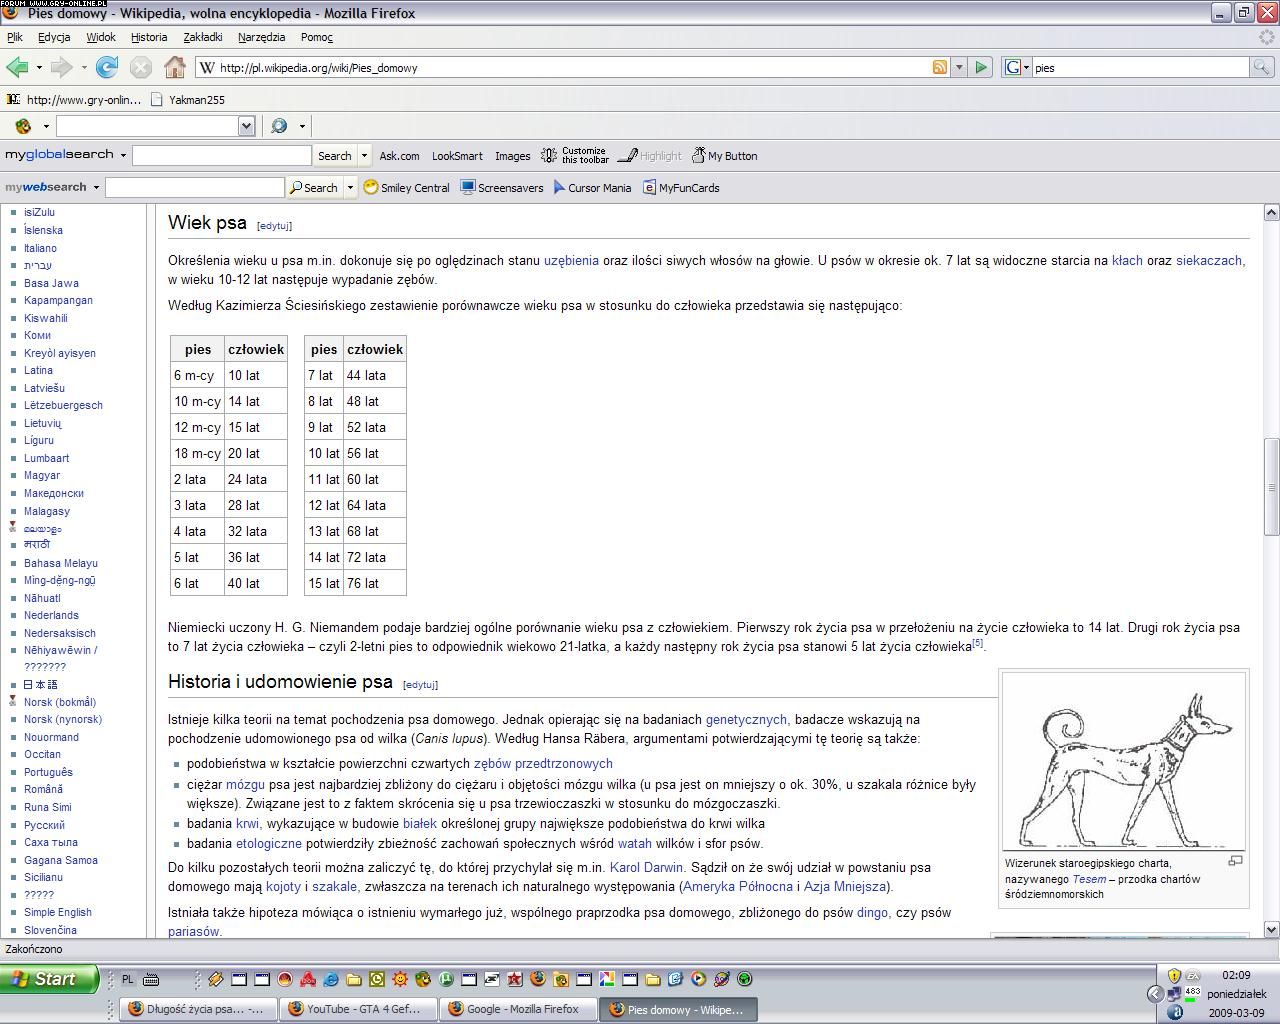Image resolution: width=1280 pixels, height=1024 pixels.
Task: Click the Karol Darwin link
Action: click(646, 868)
